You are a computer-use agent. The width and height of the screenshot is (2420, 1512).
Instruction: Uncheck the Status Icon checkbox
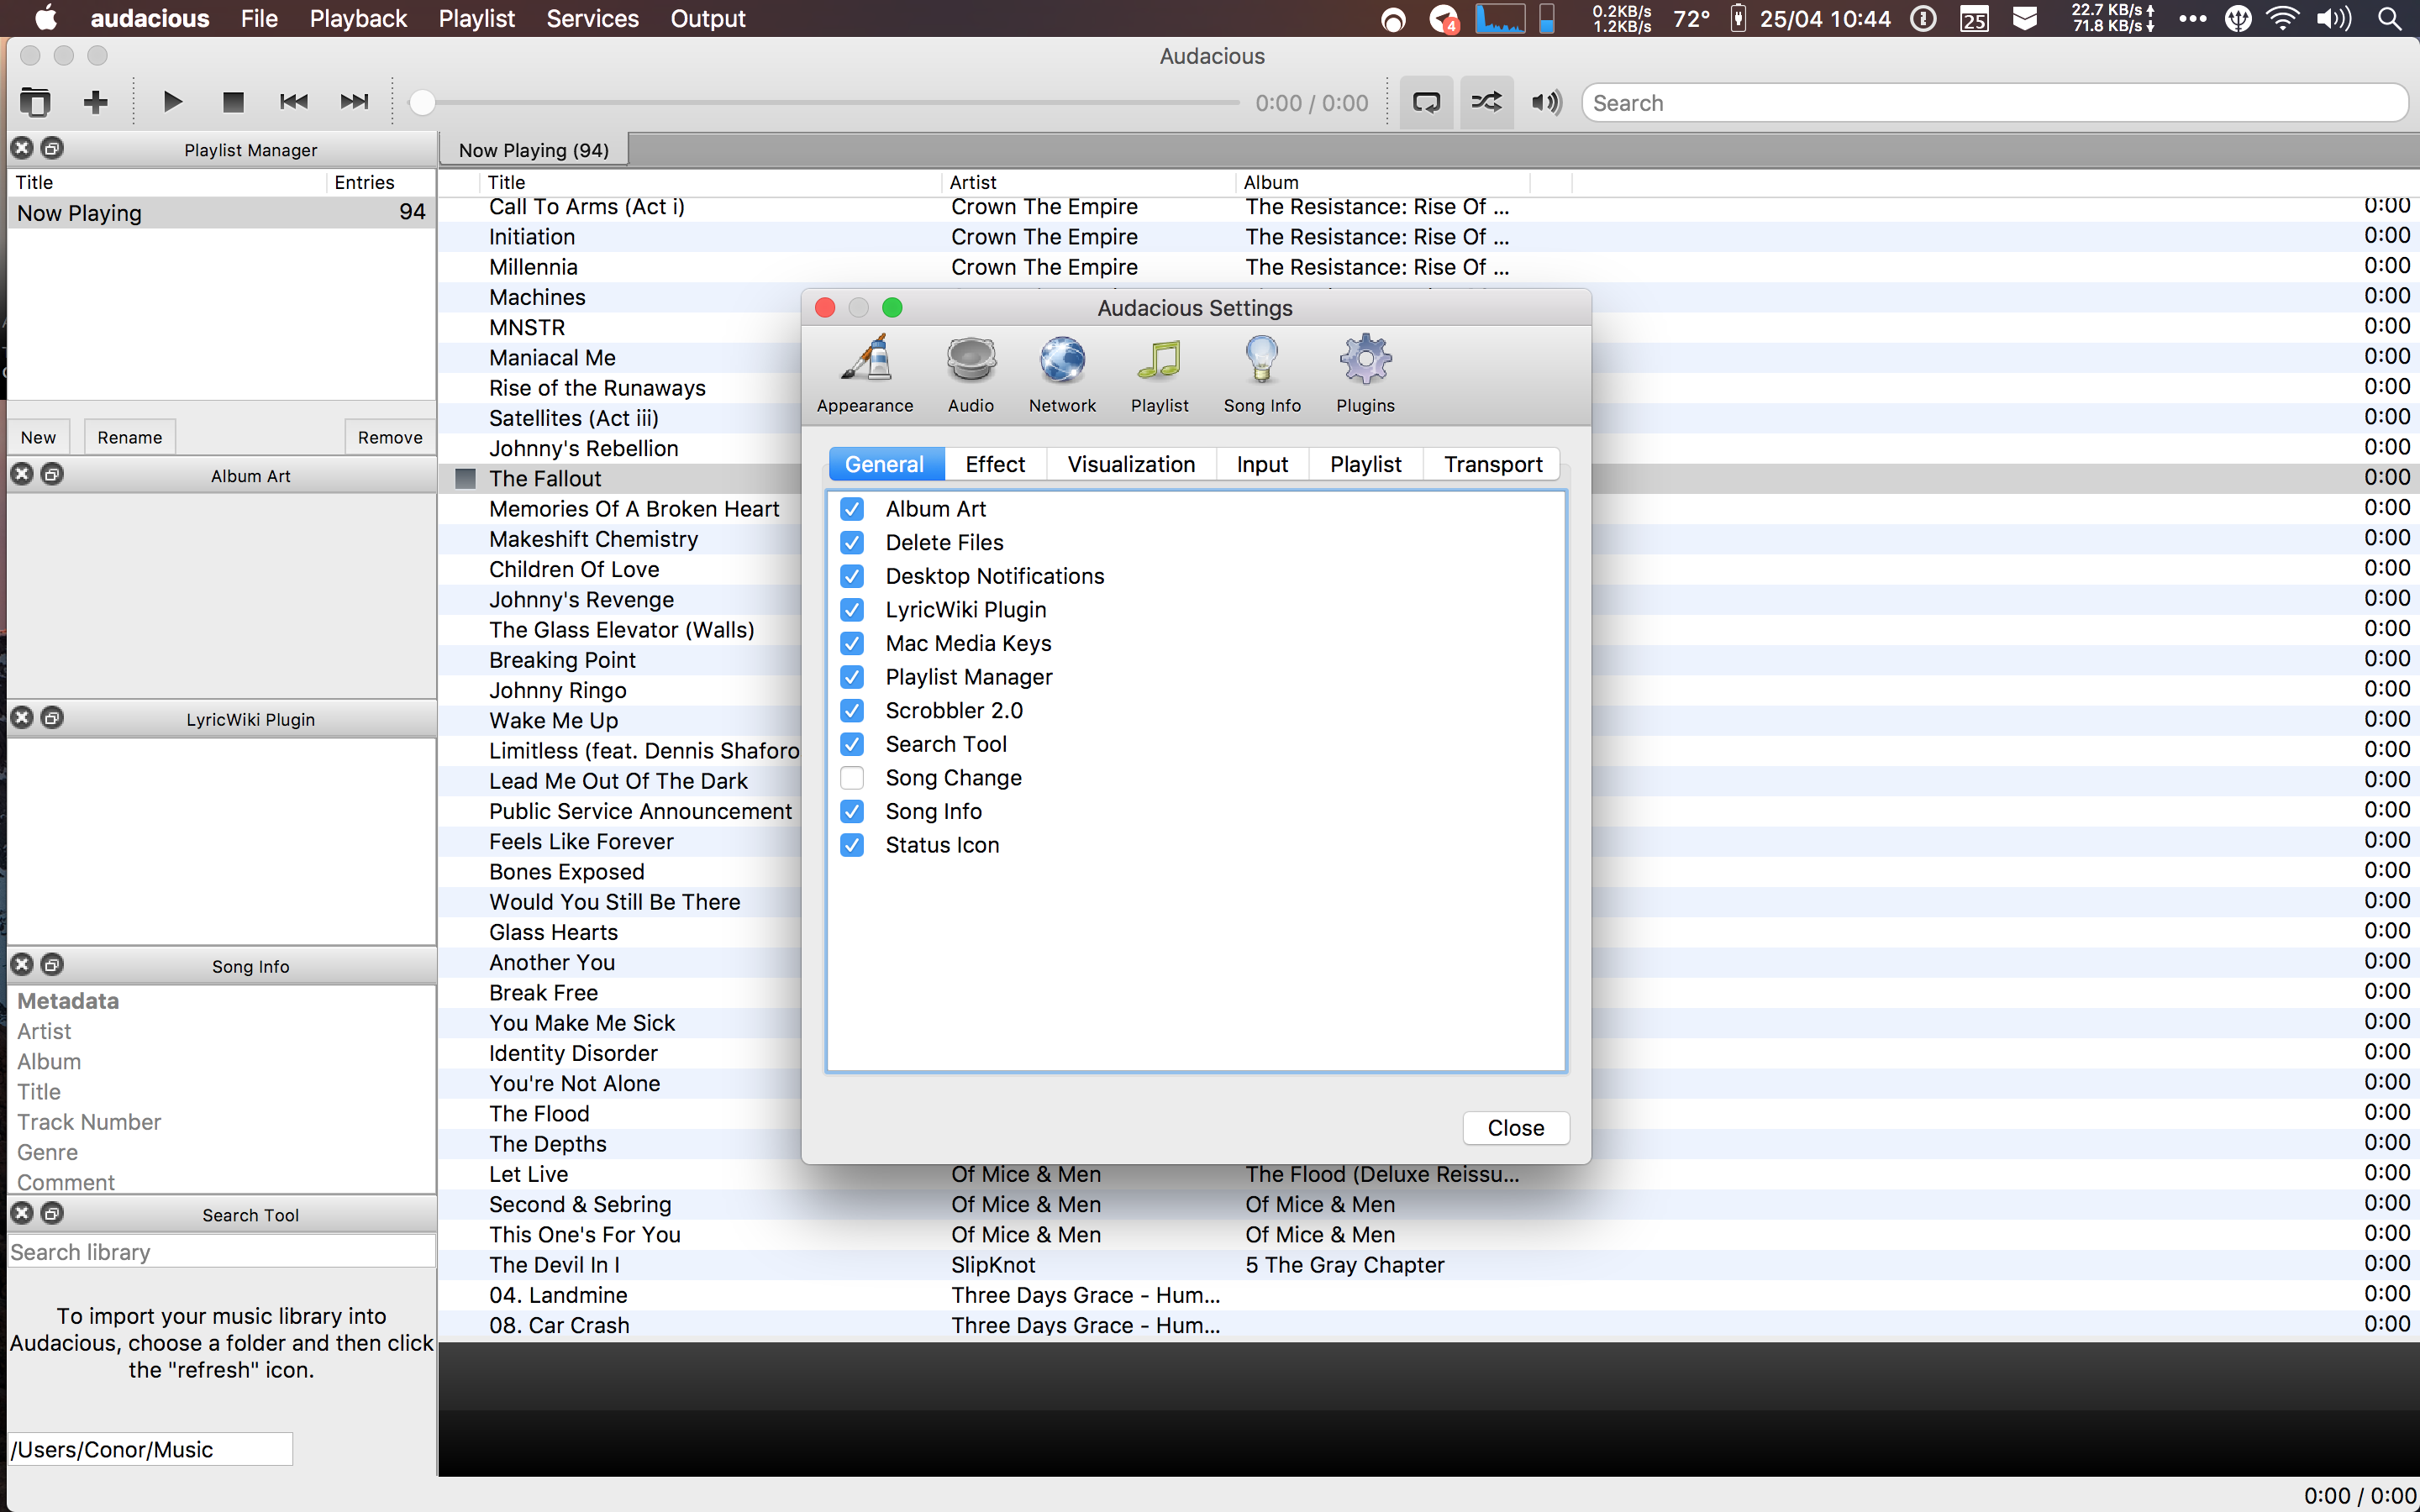pyautogui.click(x=852, y=845)
